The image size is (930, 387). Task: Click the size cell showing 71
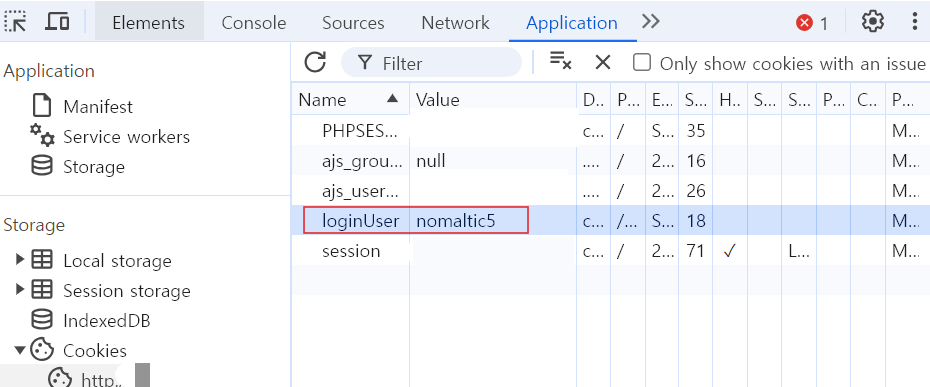pyautogui.click(x=696, y=251)
